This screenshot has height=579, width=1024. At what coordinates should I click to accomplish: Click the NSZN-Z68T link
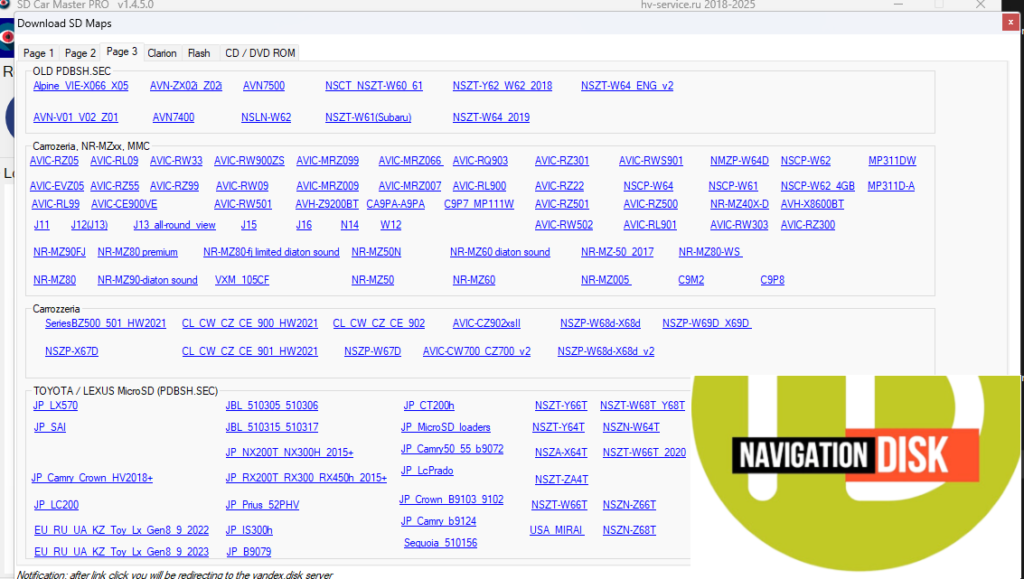(x=629, y=530)
